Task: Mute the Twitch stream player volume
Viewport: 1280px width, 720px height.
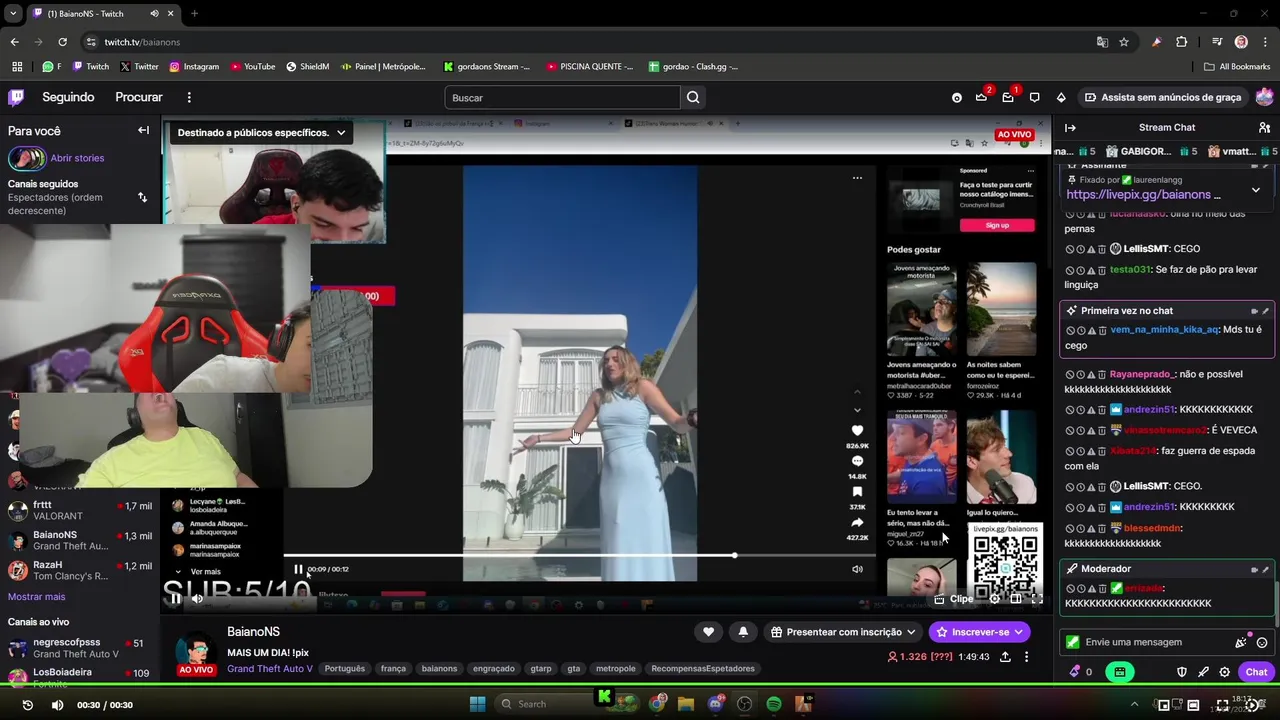Action: [x=197, y=599]
